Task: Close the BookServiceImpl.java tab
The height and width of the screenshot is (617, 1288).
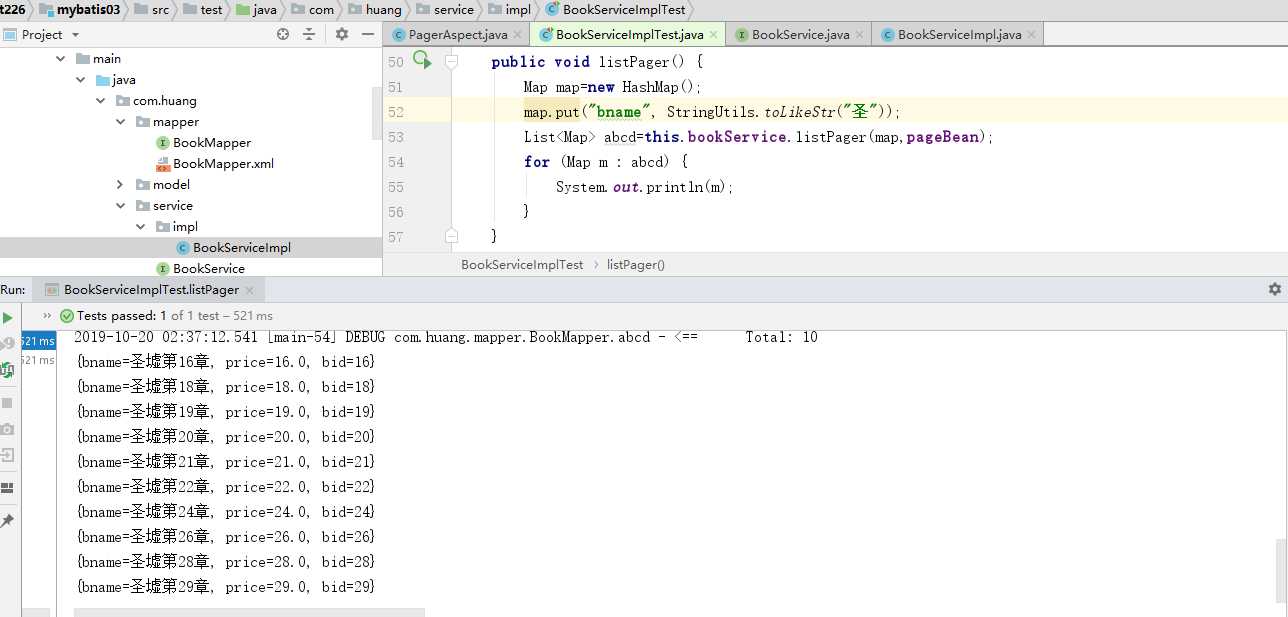Action: coord(1032,35)
